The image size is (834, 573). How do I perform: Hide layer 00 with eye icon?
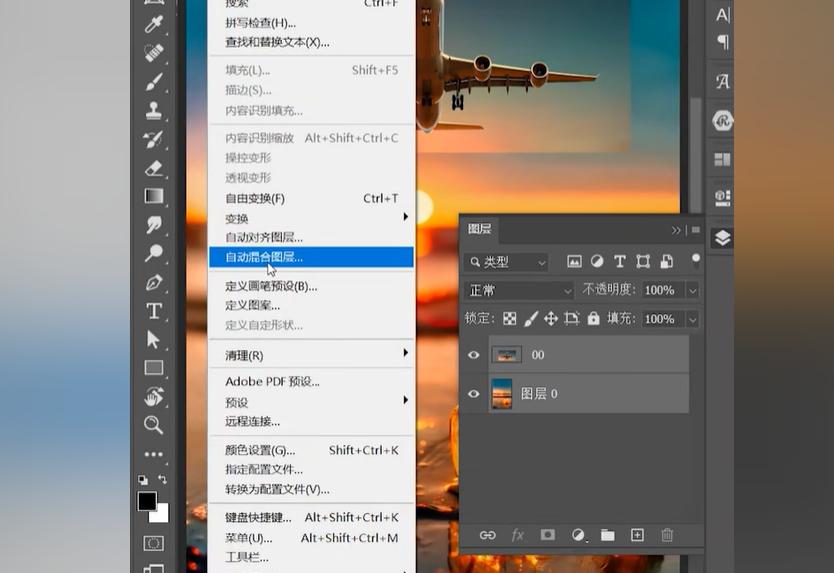[x=473, y=355]
